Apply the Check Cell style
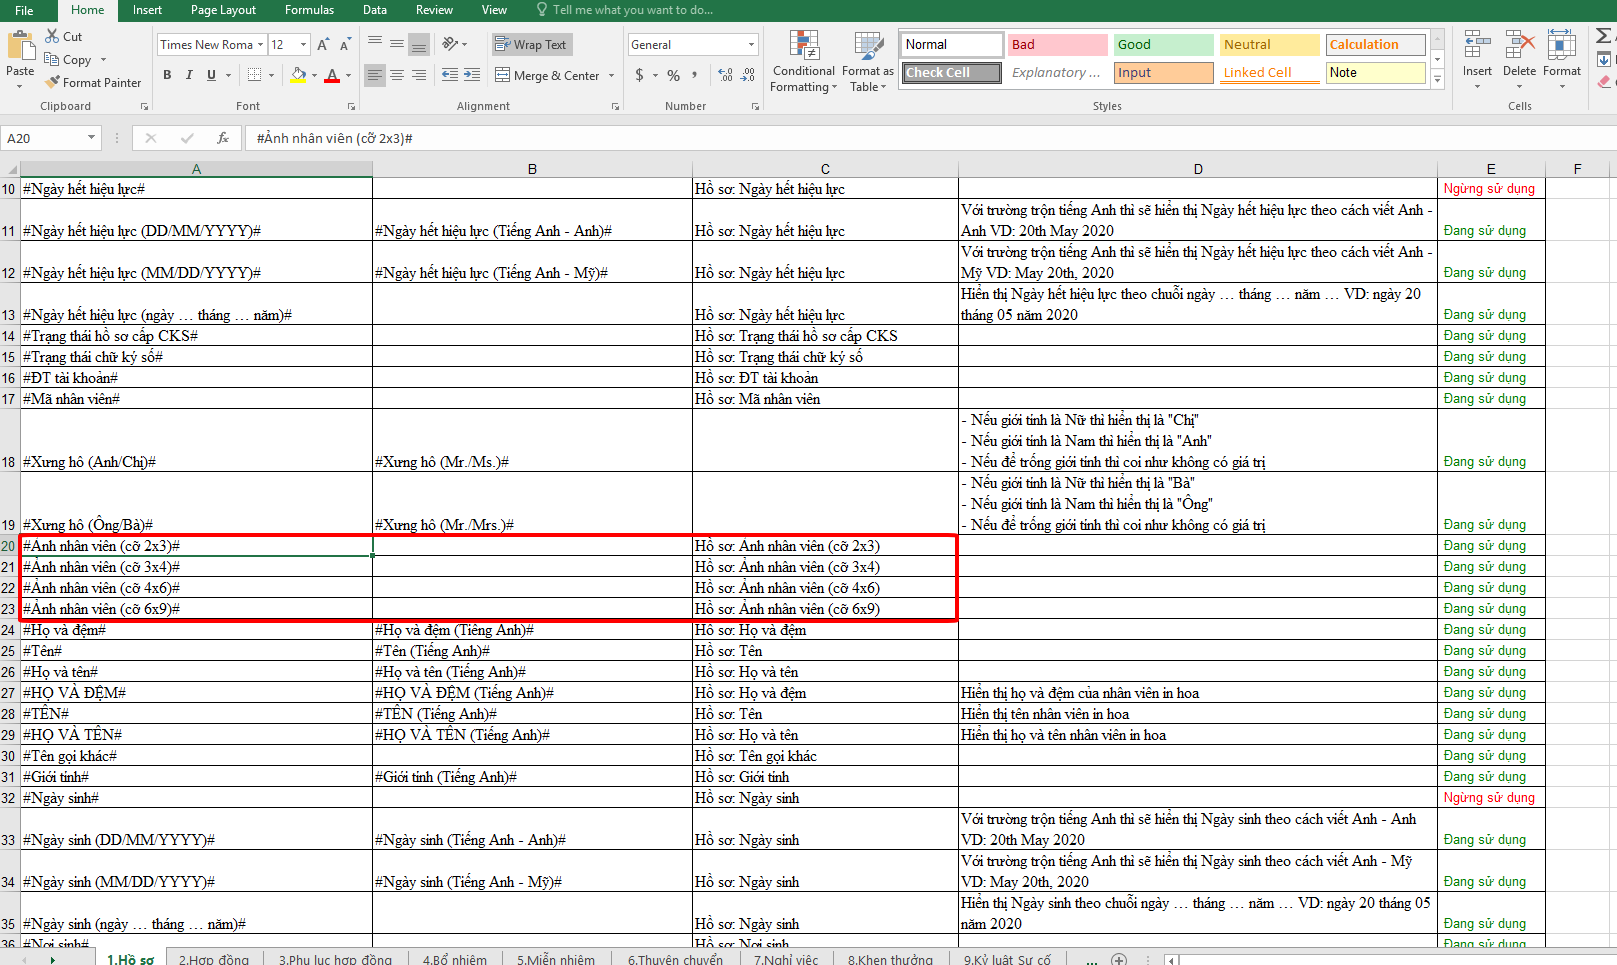Viewport: 1617px width, 965px height. pos(951,73)
